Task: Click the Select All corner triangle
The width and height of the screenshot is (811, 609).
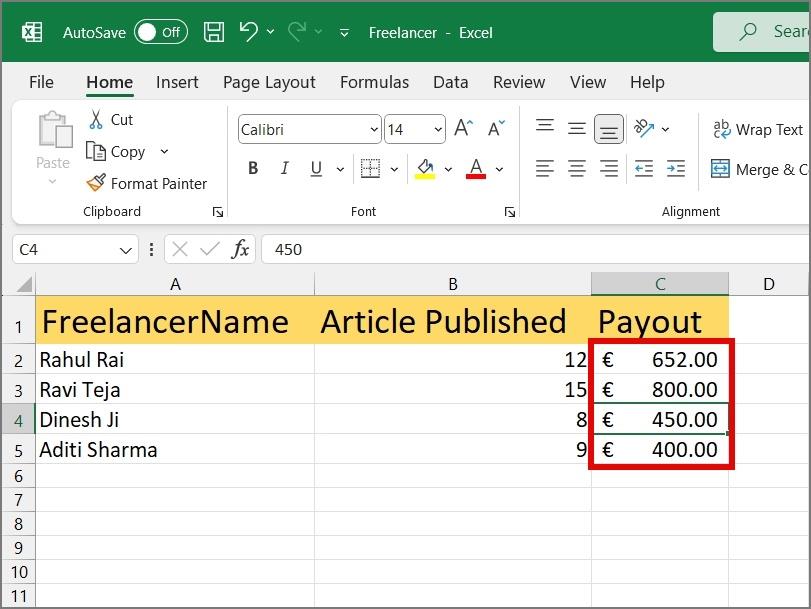Action: point(23,284)
